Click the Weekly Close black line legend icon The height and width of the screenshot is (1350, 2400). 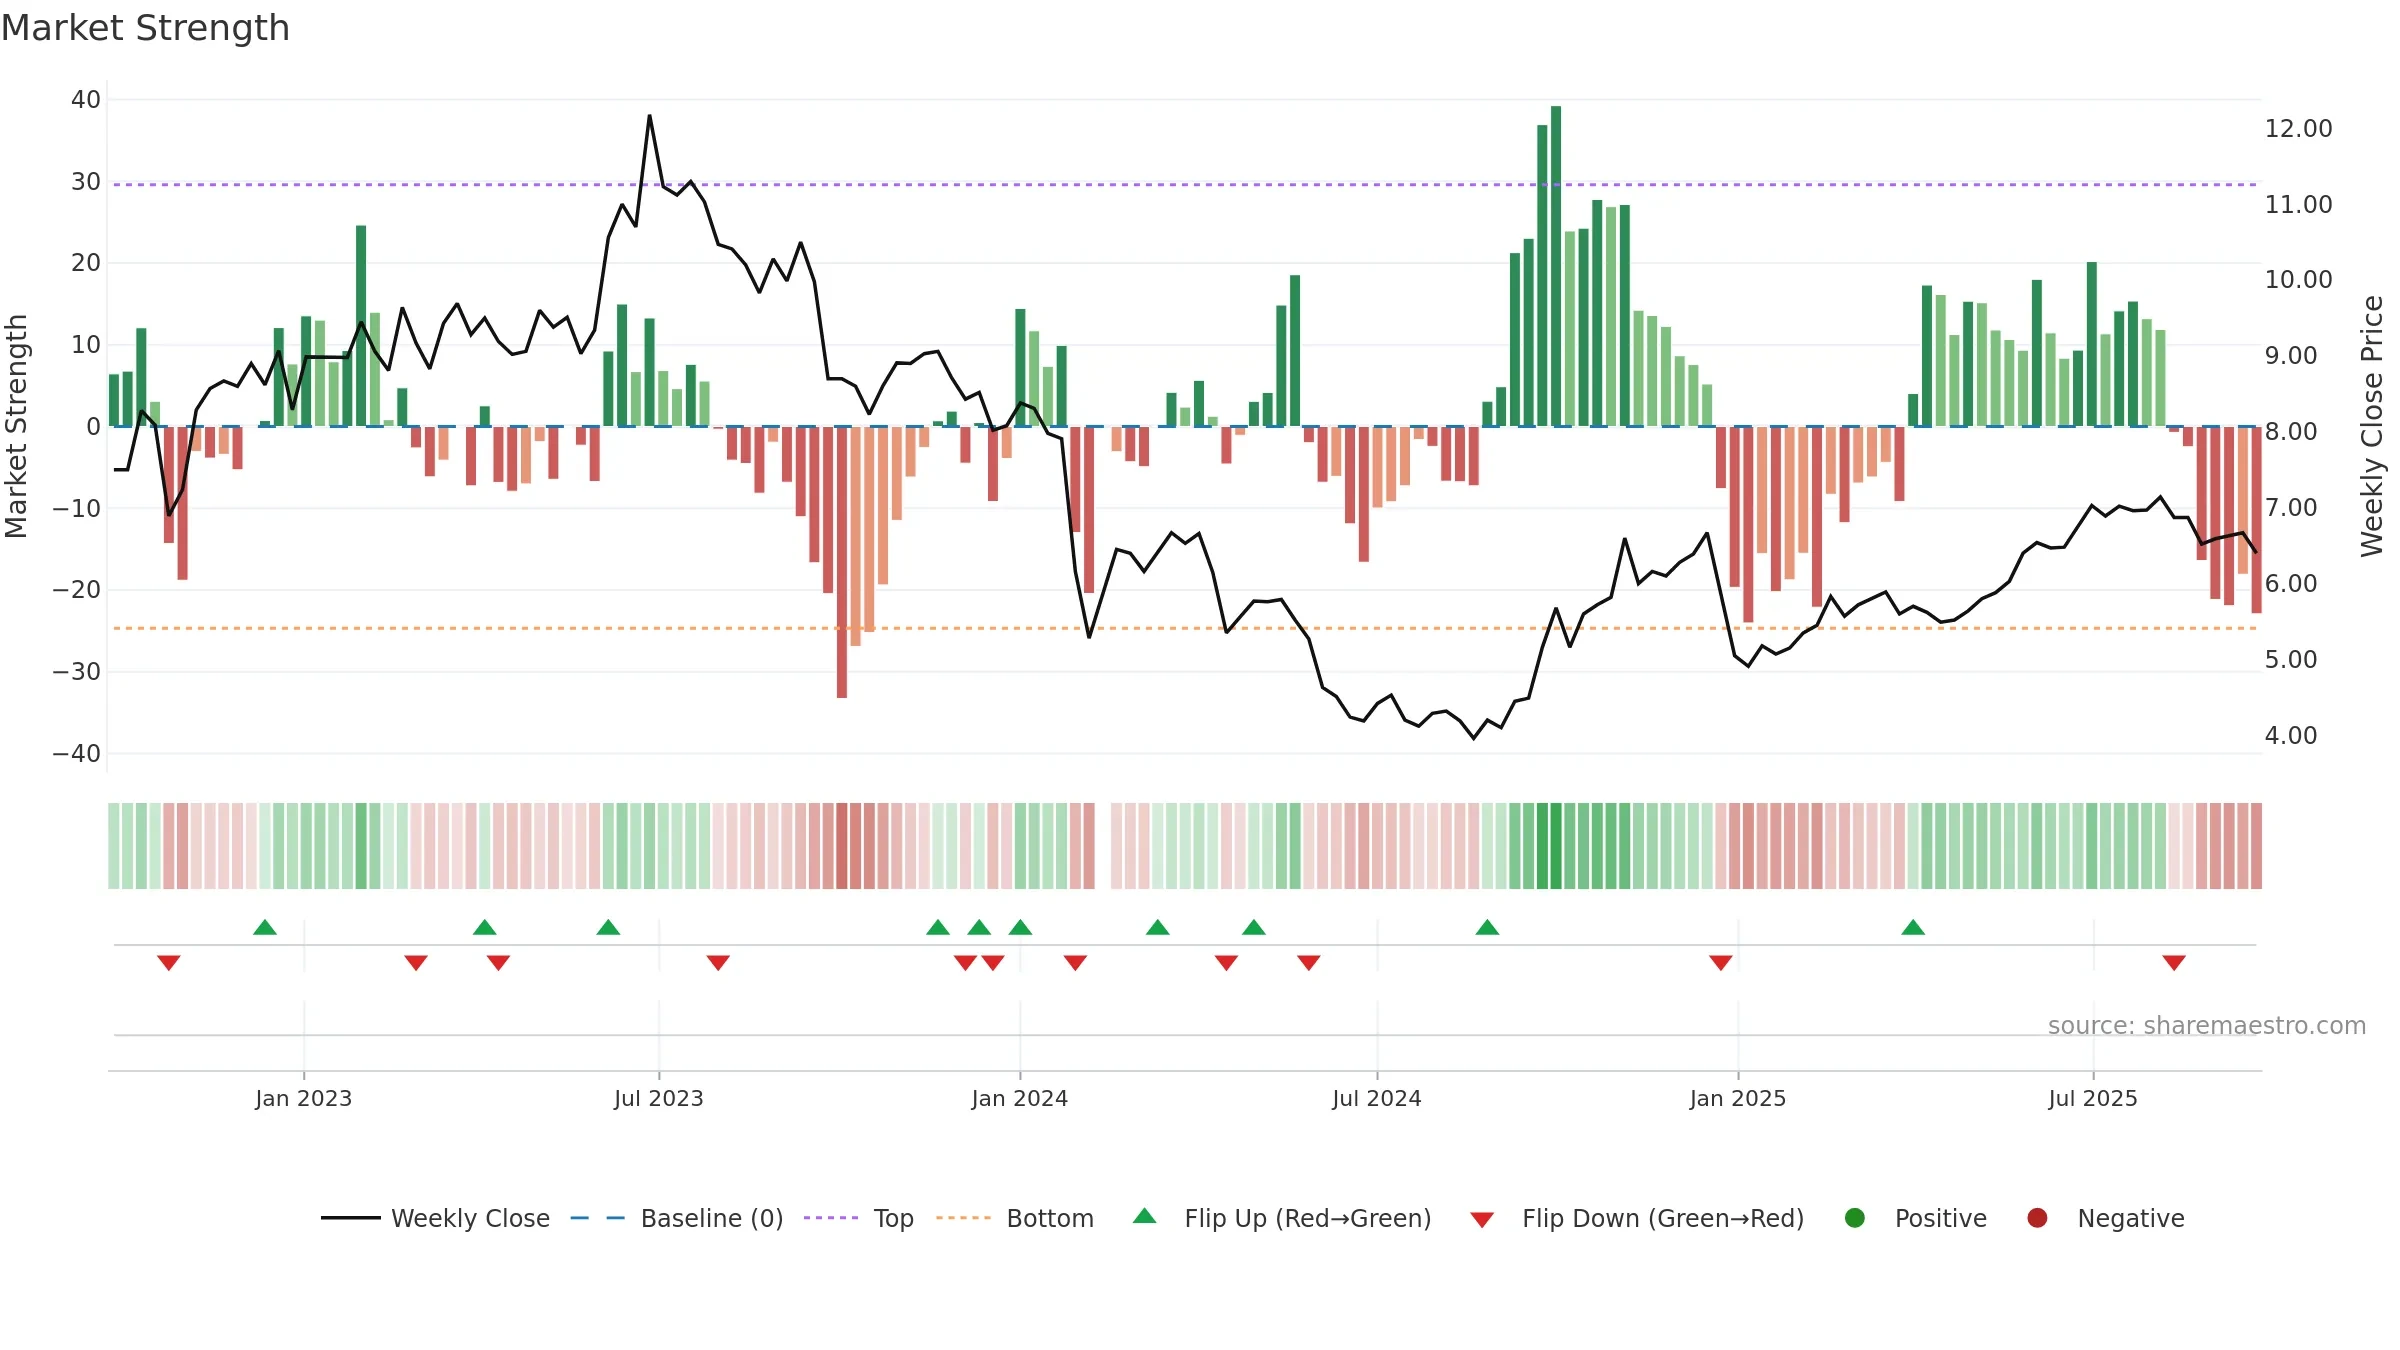351,1218
